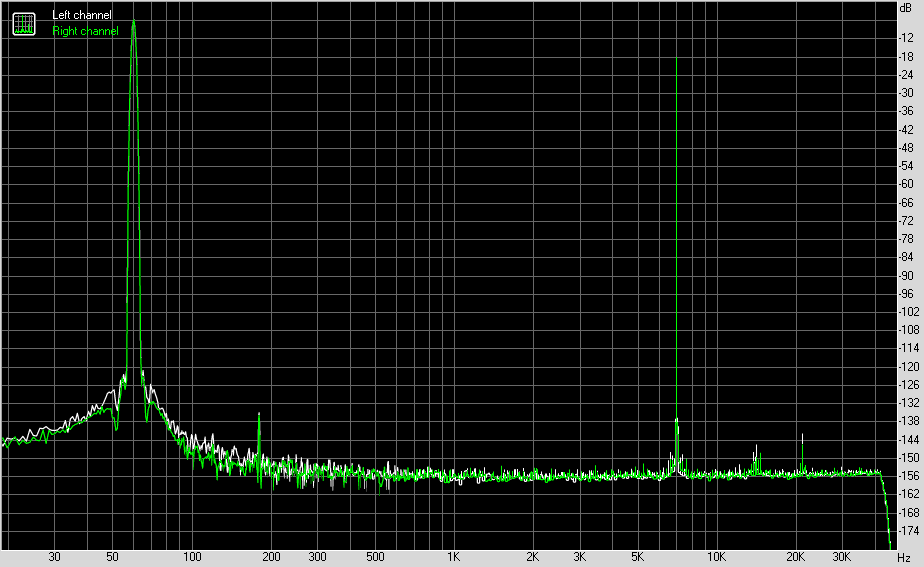Click the -60 dB scale label
The width and height of the screenshot is (924, 567).
(x=906, y=184)
